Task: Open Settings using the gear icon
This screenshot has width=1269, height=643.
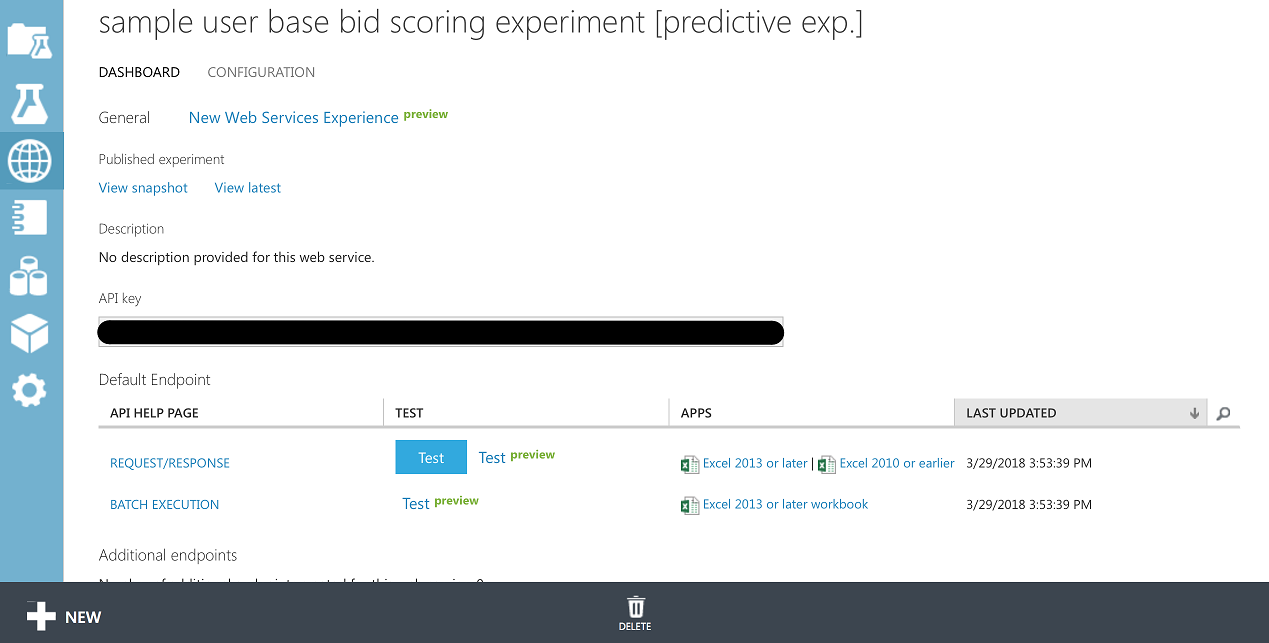Action: pos(31,390)
